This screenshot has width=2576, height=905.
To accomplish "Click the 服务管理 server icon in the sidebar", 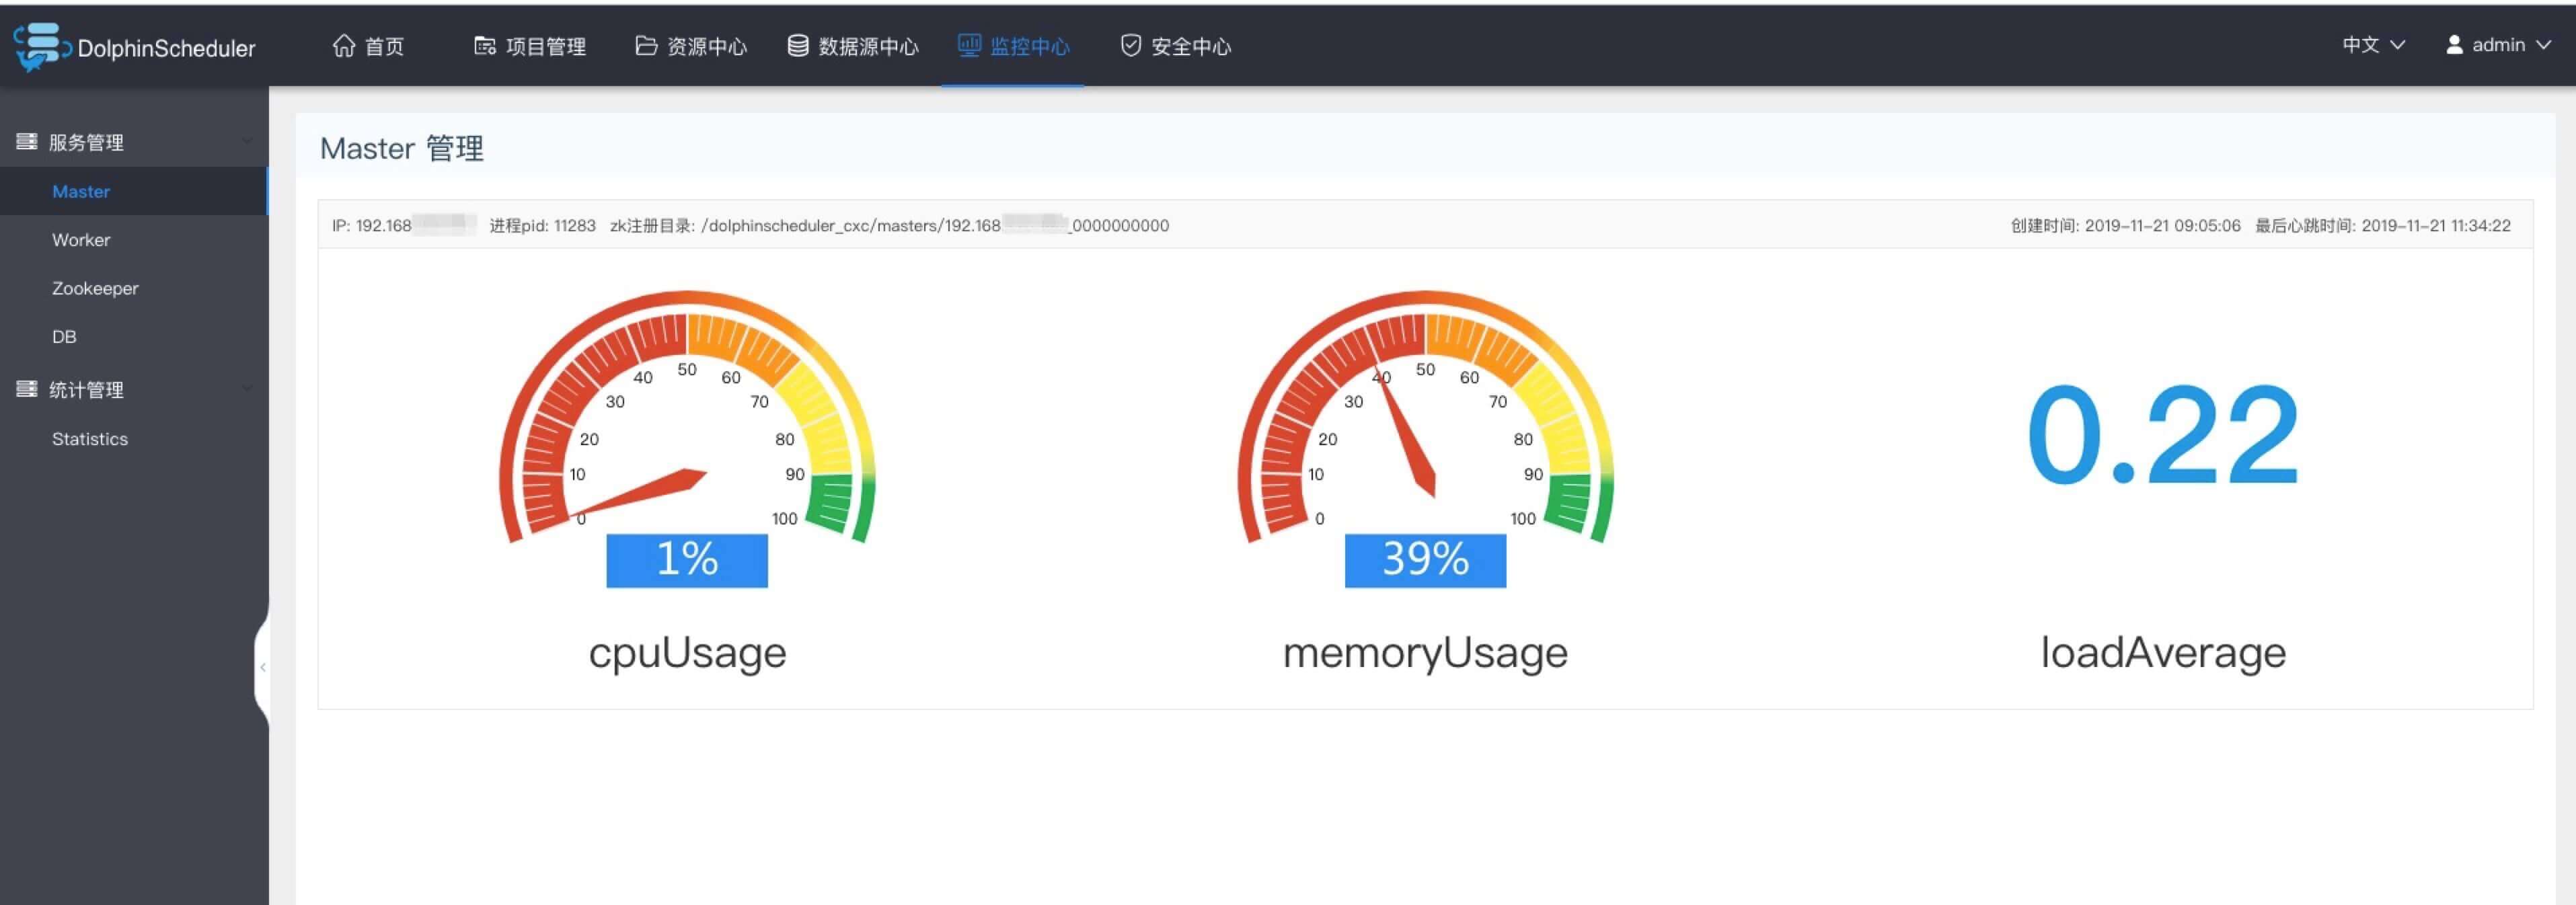I will pos(27,141).
